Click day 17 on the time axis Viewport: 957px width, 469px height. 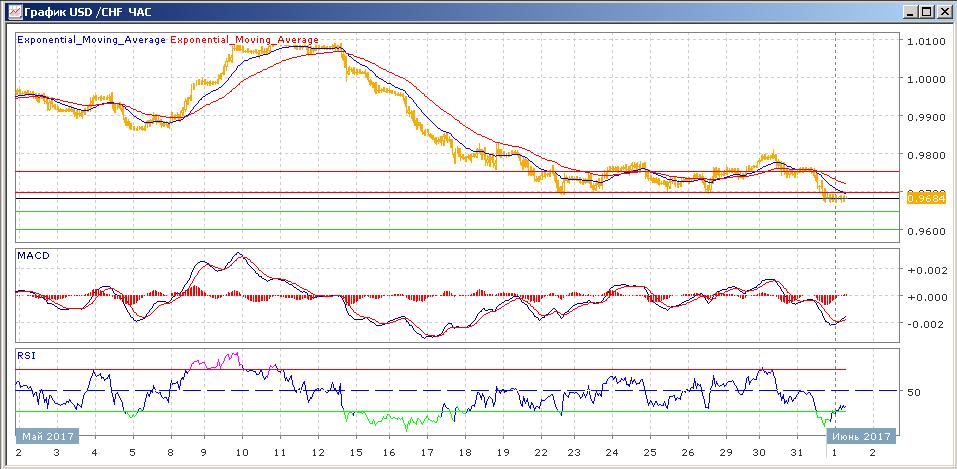pyautogui.click(x=427, y=453)
